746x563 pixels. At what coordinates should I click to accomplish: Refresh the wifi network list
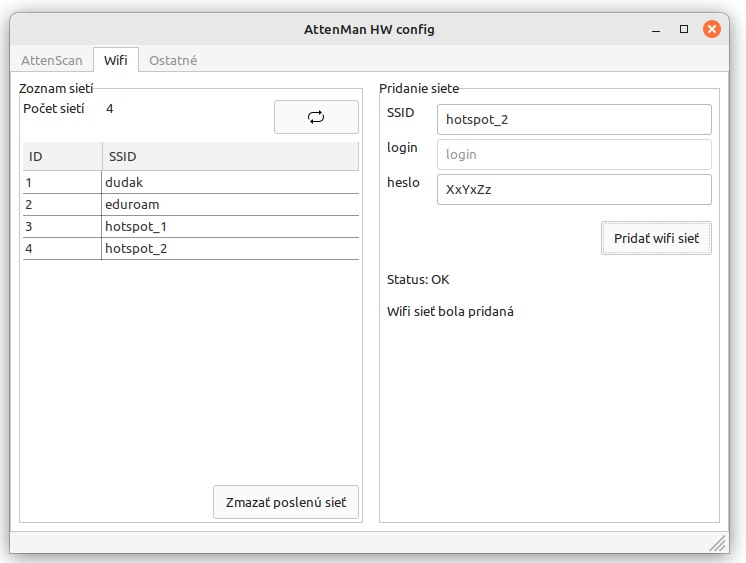click(x=316, y=117)
